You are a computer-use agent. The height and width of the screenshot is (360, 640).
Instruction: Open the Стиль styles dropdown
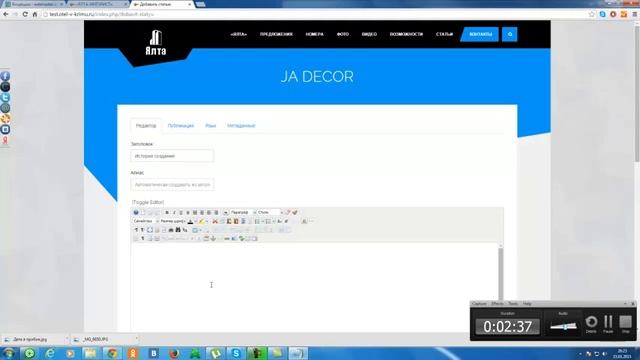click(x=270, y=212)
